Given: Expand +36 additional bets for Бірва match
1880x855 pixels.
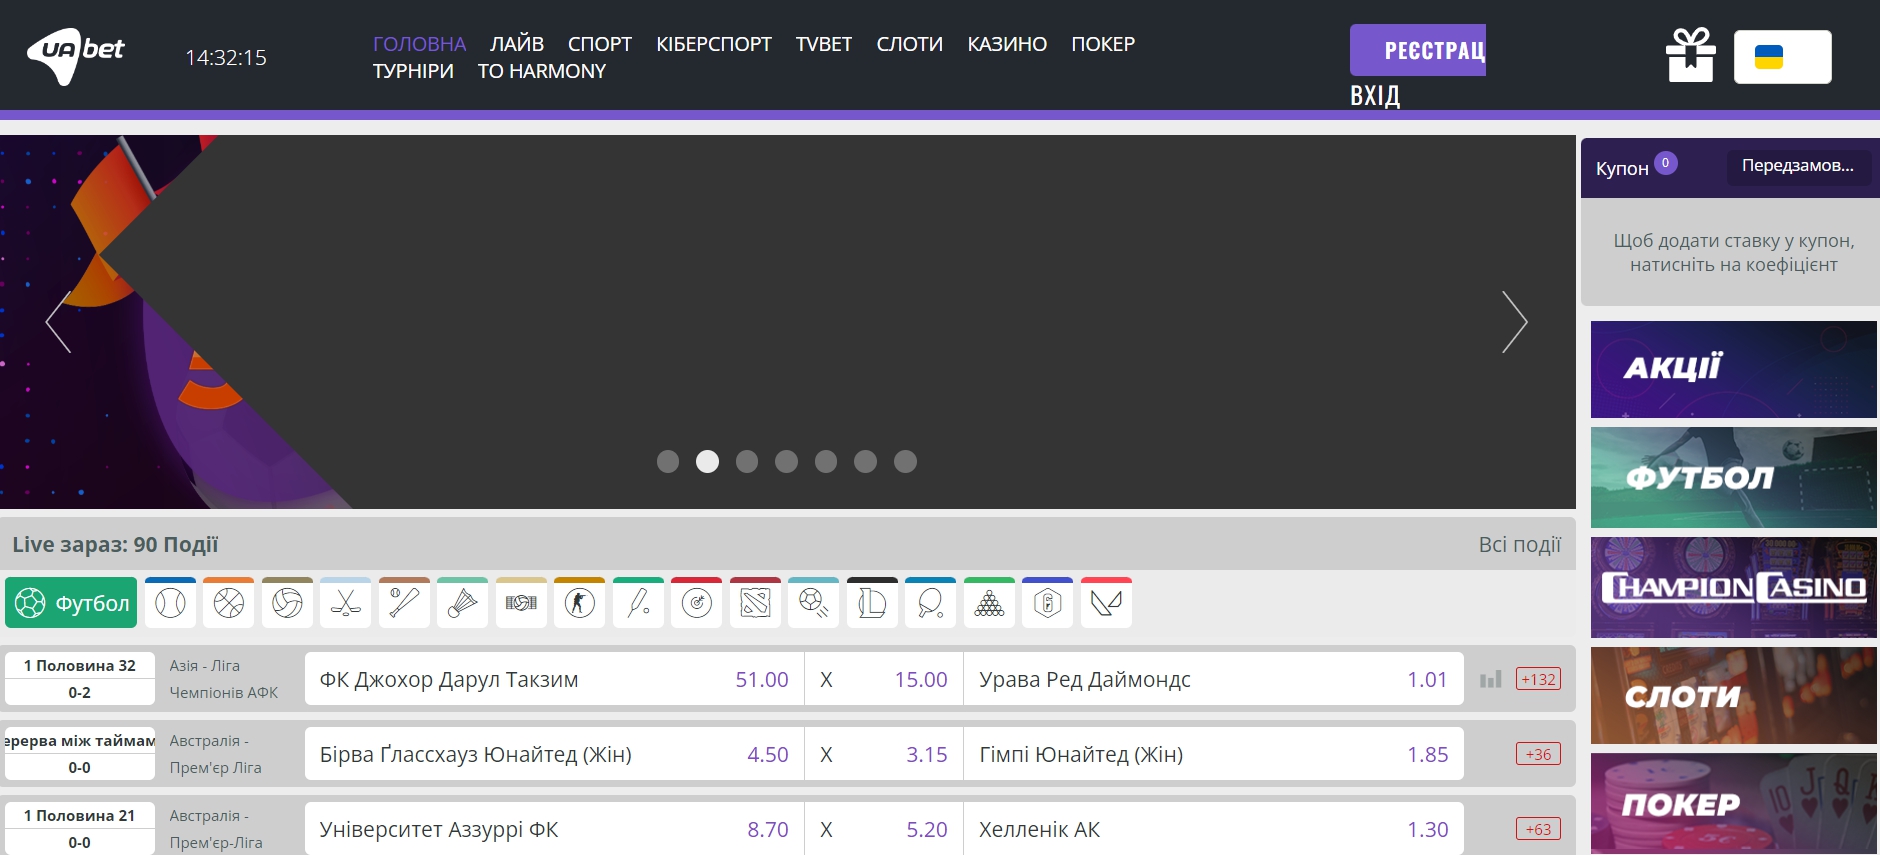Looking at the screenshot, I should [1538, 754].
